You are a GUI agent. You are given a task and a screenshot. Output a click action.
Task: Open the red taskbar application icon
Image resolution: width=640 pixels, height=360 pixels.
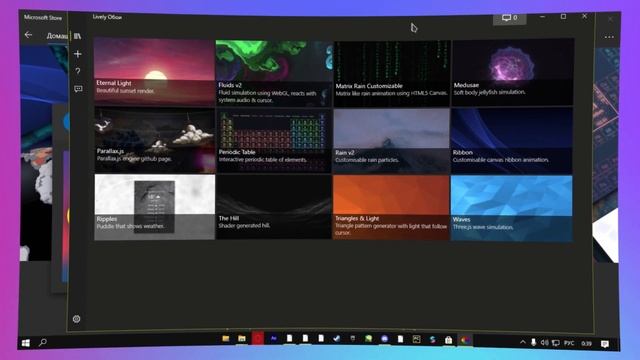pyautogui.click(x=258, y=339)
